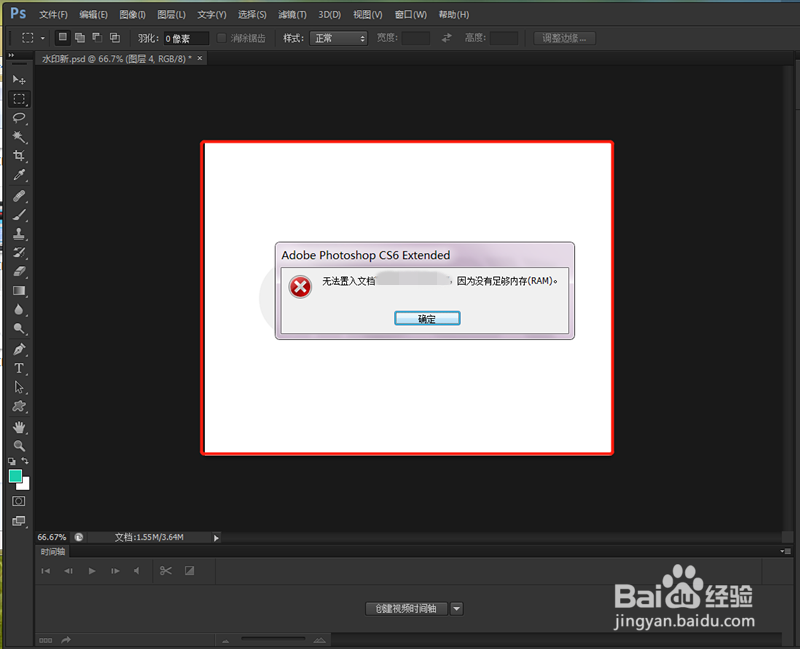Select the Crop tool
Viewport: 800px width, 649px height.
19,156
